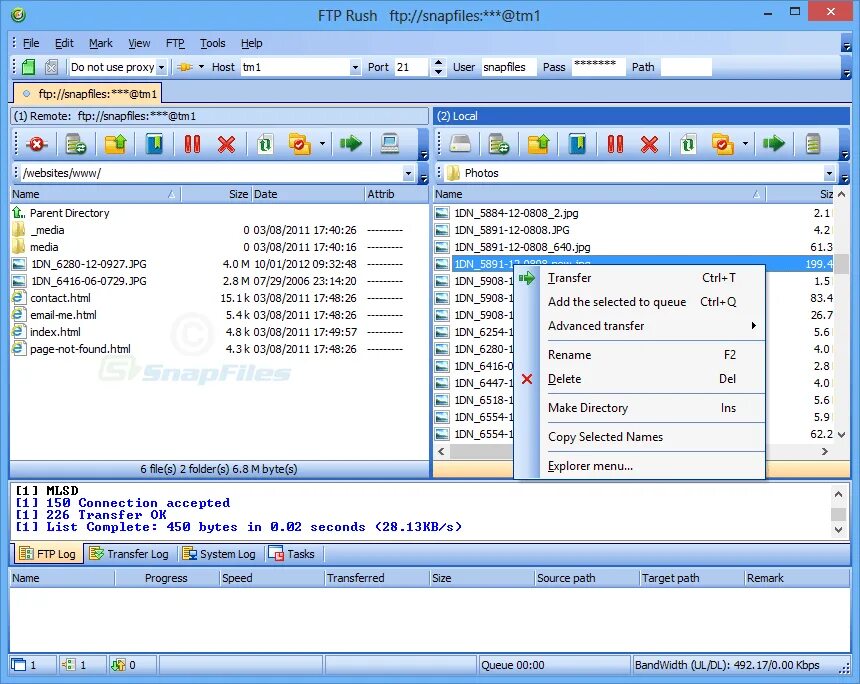Go up one folder in Local panel

tap(539, 144)
